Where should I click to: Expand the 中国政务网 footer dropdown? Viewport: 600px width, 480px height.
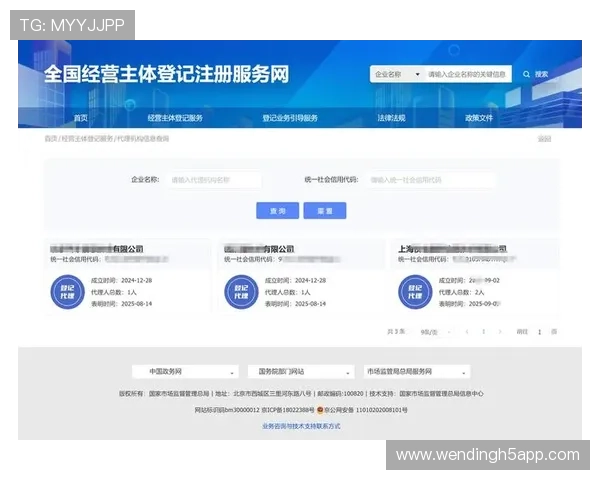coord(185,372)
